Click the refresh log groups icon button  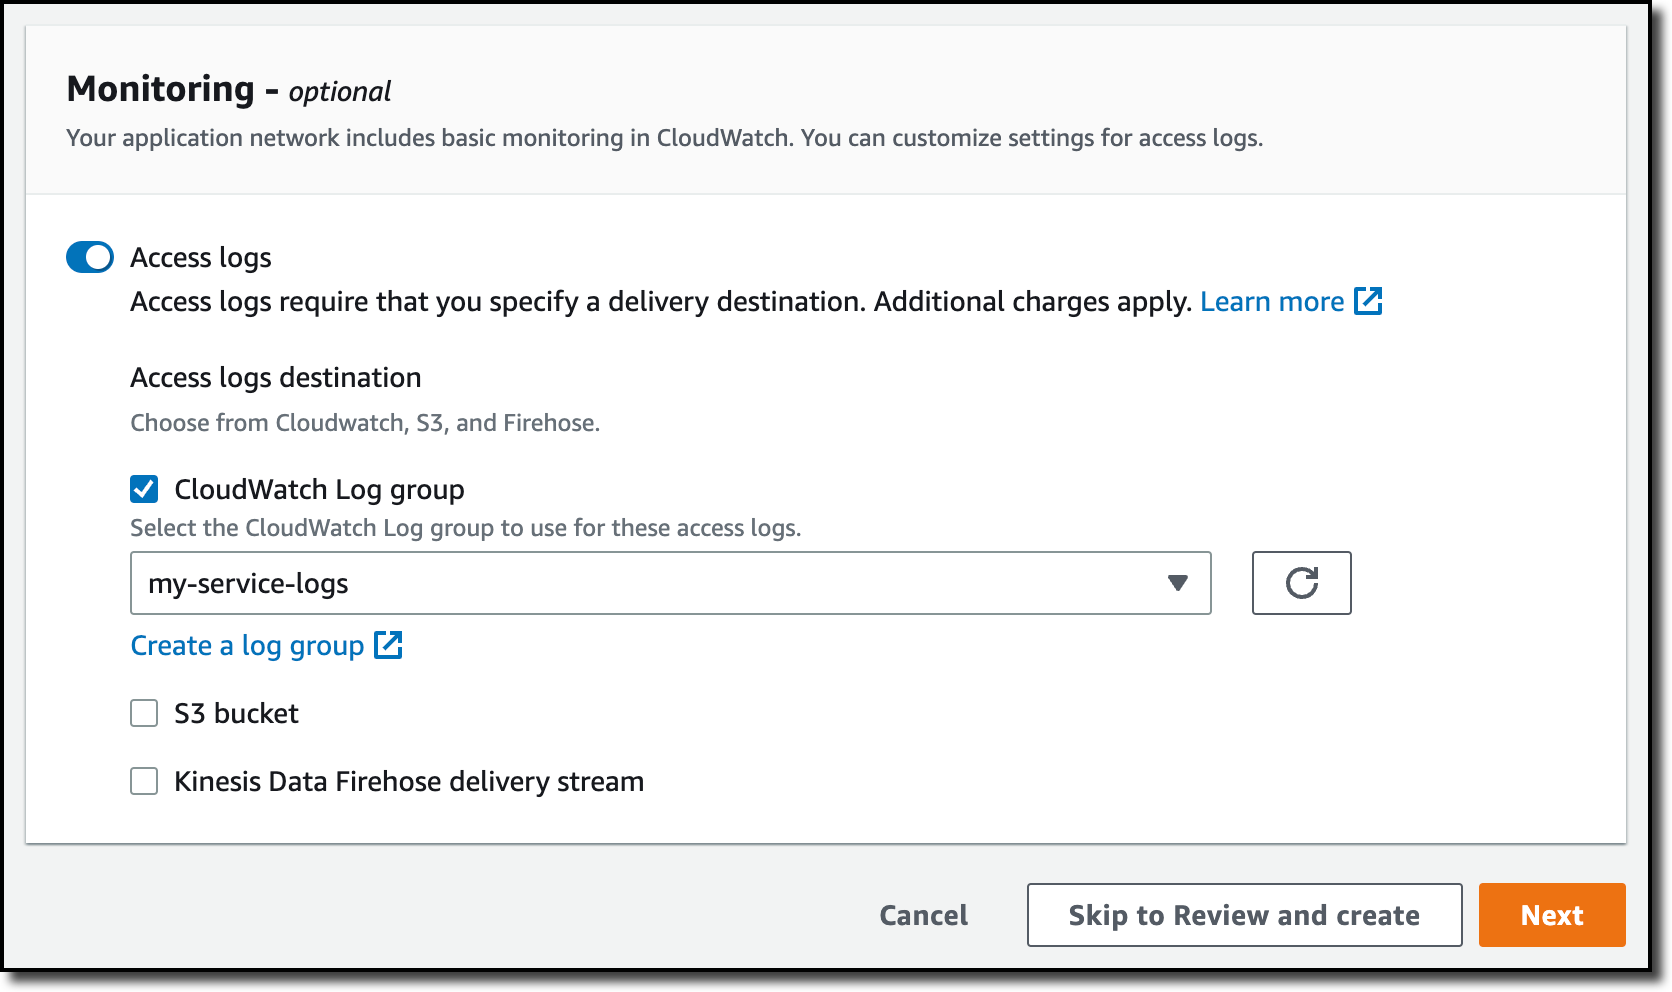coord(1301,583)
